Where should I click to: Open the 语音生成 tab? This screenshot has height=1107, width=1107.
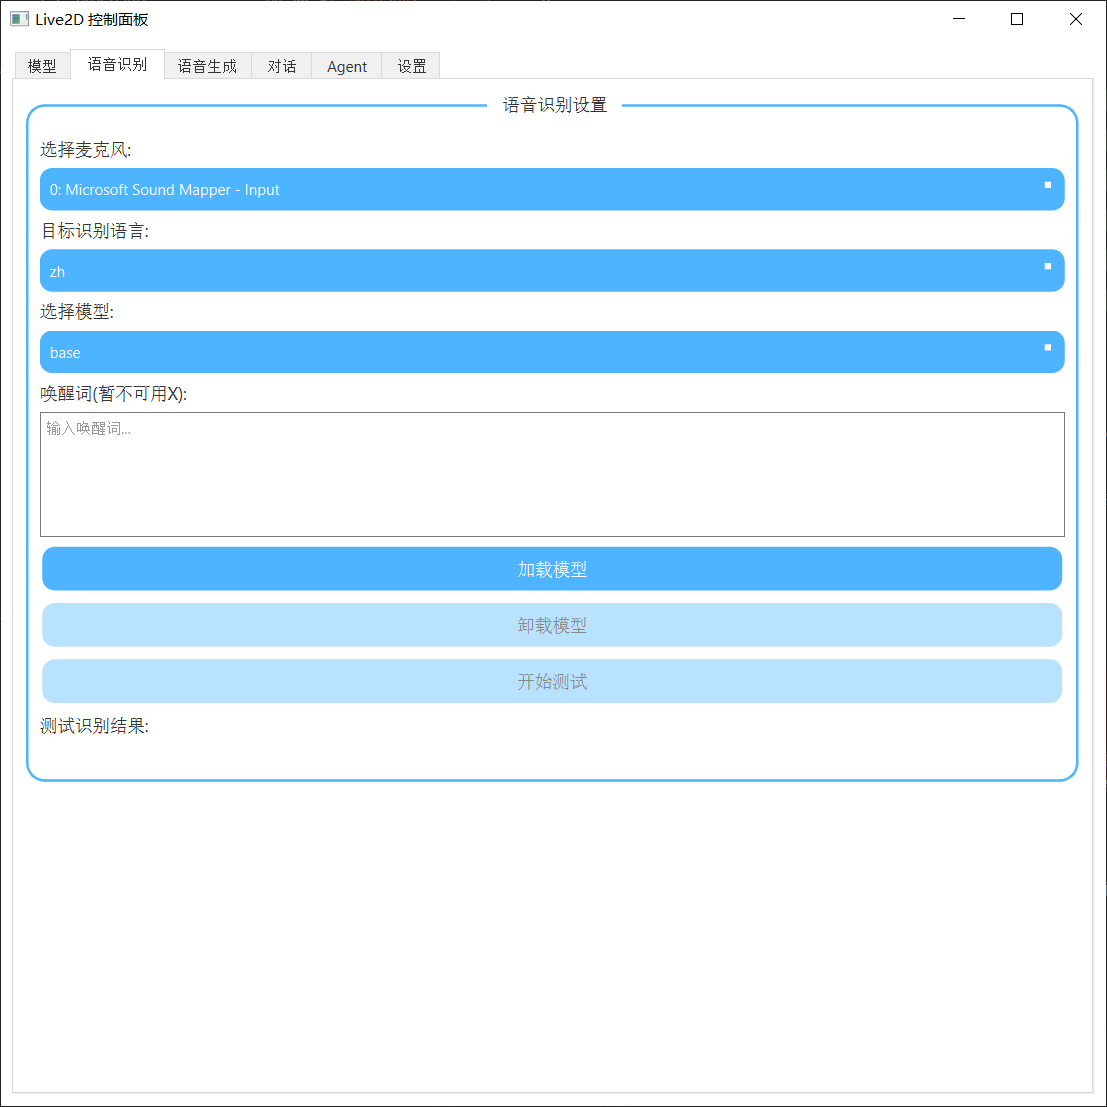pos(207,65)
